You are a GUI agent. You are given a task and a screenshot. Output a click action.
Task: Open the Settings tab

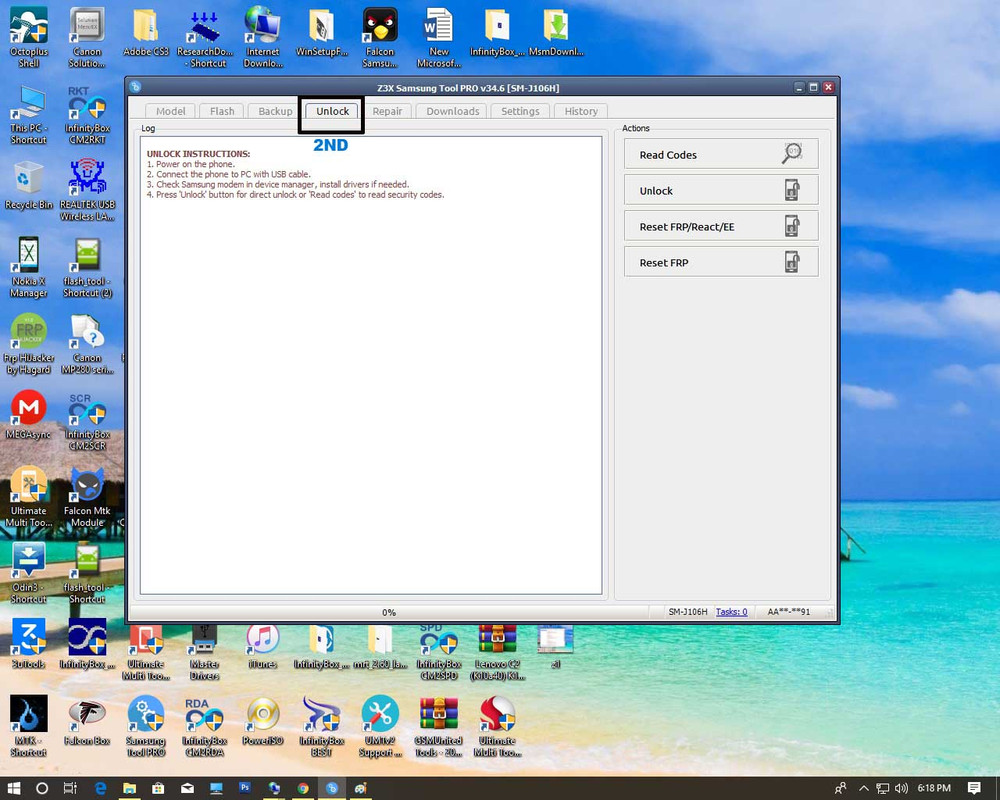coord(520,111)
